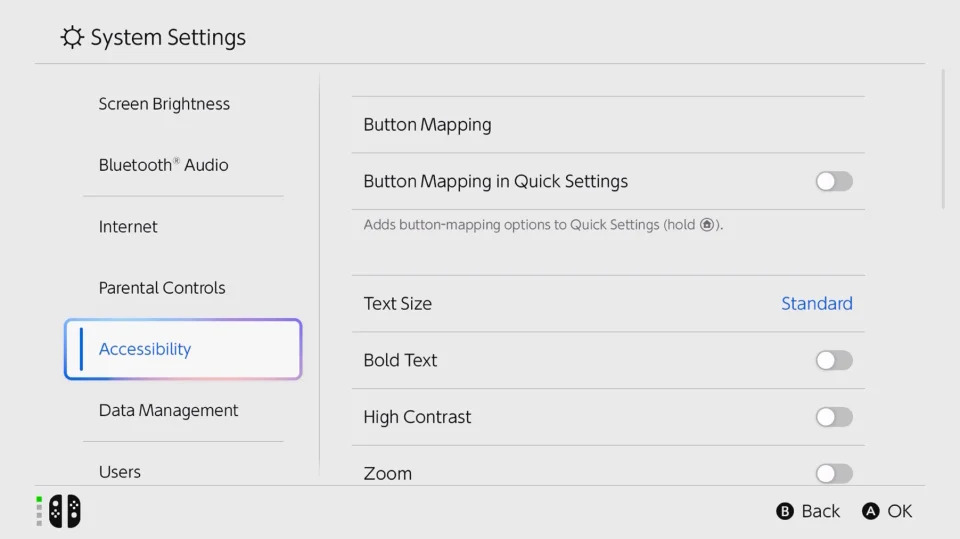Change Text Size from Standard
The height and width of the screenshot is (539, 960).
[x=816, y=304]
